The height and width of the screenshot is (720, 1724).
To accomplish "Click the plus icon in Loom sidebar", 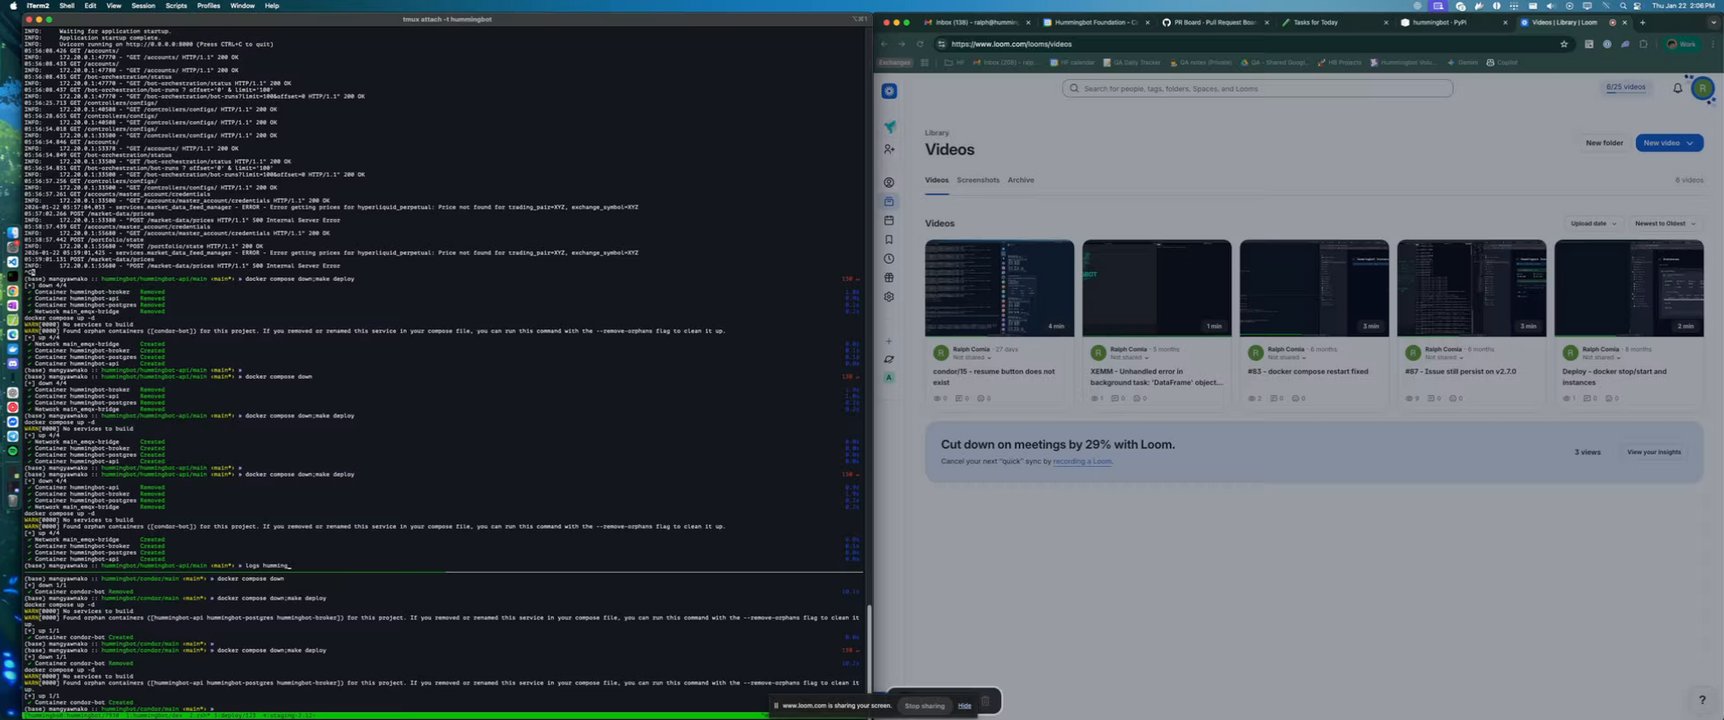I will pyautogui.click(x=889, y=342).
